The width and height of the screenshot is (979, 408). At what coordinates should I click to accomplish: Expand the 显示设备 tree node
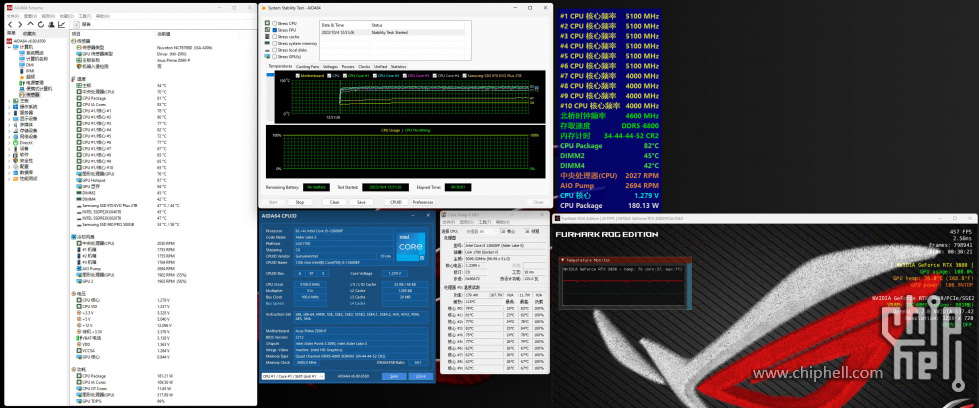(9, 119)
